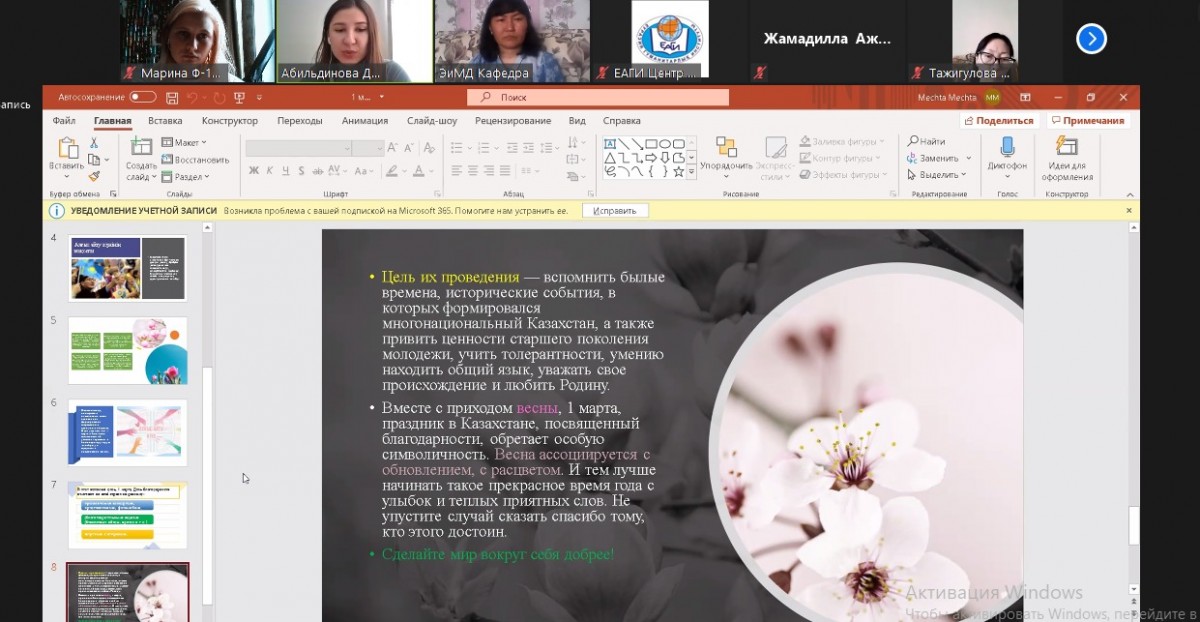
Task: Toggle bold Ж formatting
Action: pyautogui.click(x=254, y=171)
